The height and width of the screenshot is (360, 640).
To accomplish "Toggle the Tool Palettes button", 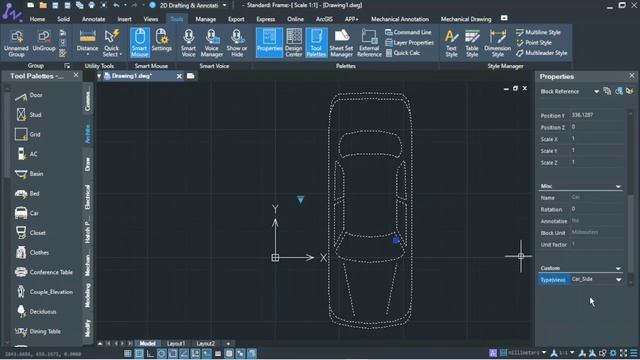I will click(x=316, y=43).
